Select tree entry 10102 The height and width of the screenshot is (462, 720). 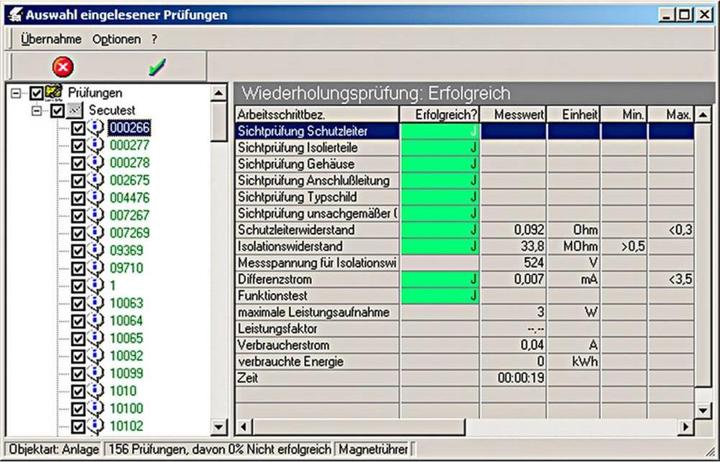[x=126, y=426]
